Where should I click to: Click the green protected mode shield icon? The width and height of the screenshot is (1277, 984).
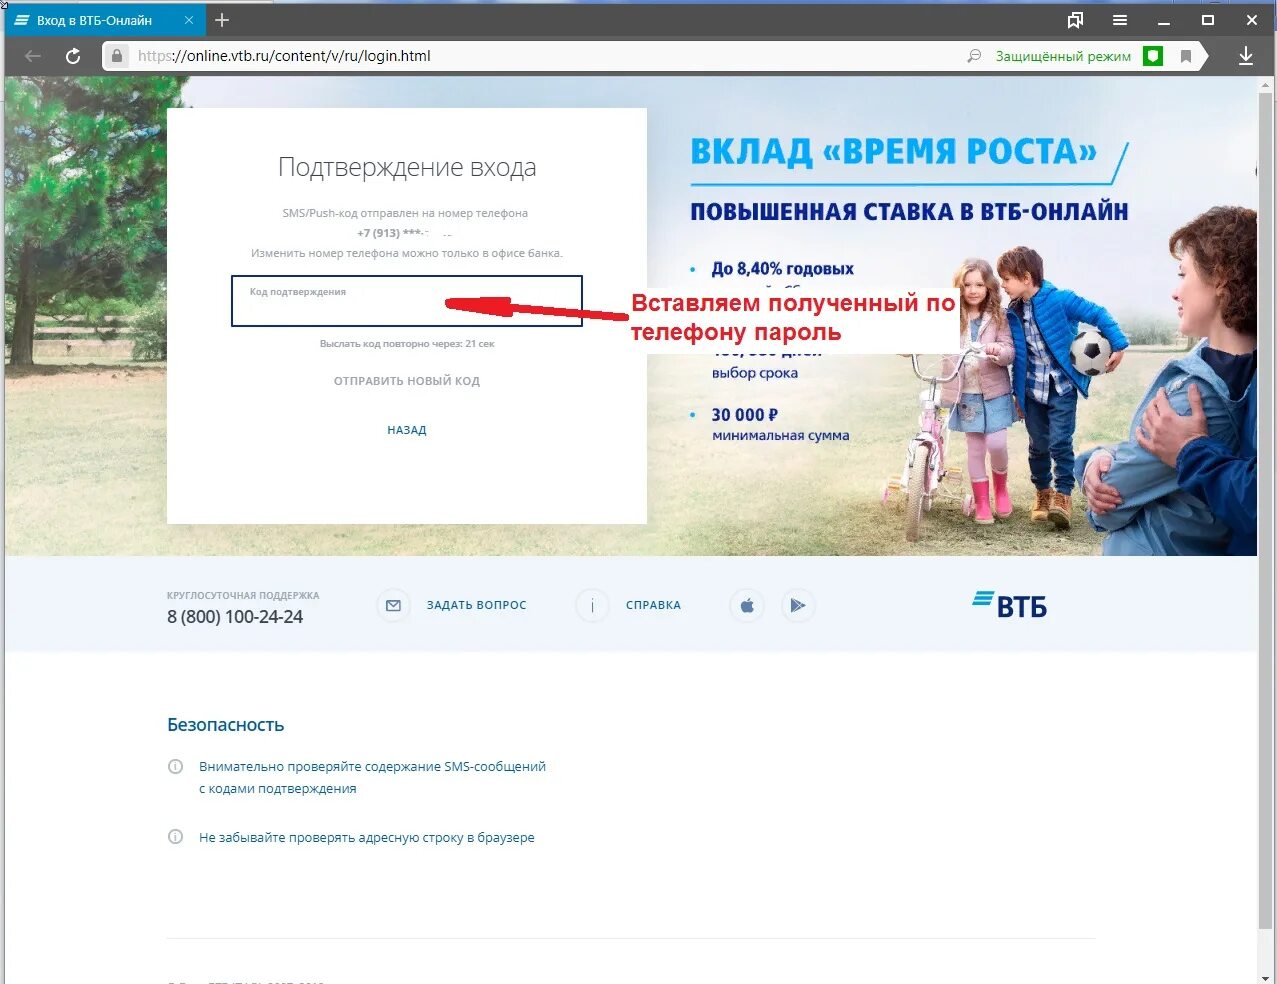tap(1153, 56)
